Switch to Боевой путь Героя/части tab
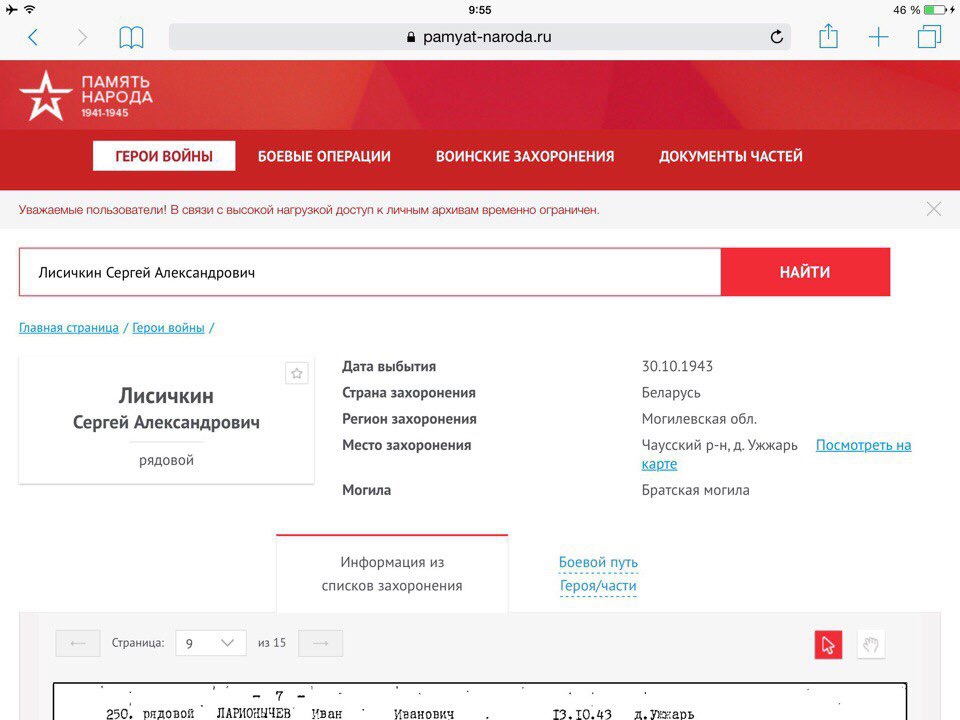 click(x=598, y=574)
